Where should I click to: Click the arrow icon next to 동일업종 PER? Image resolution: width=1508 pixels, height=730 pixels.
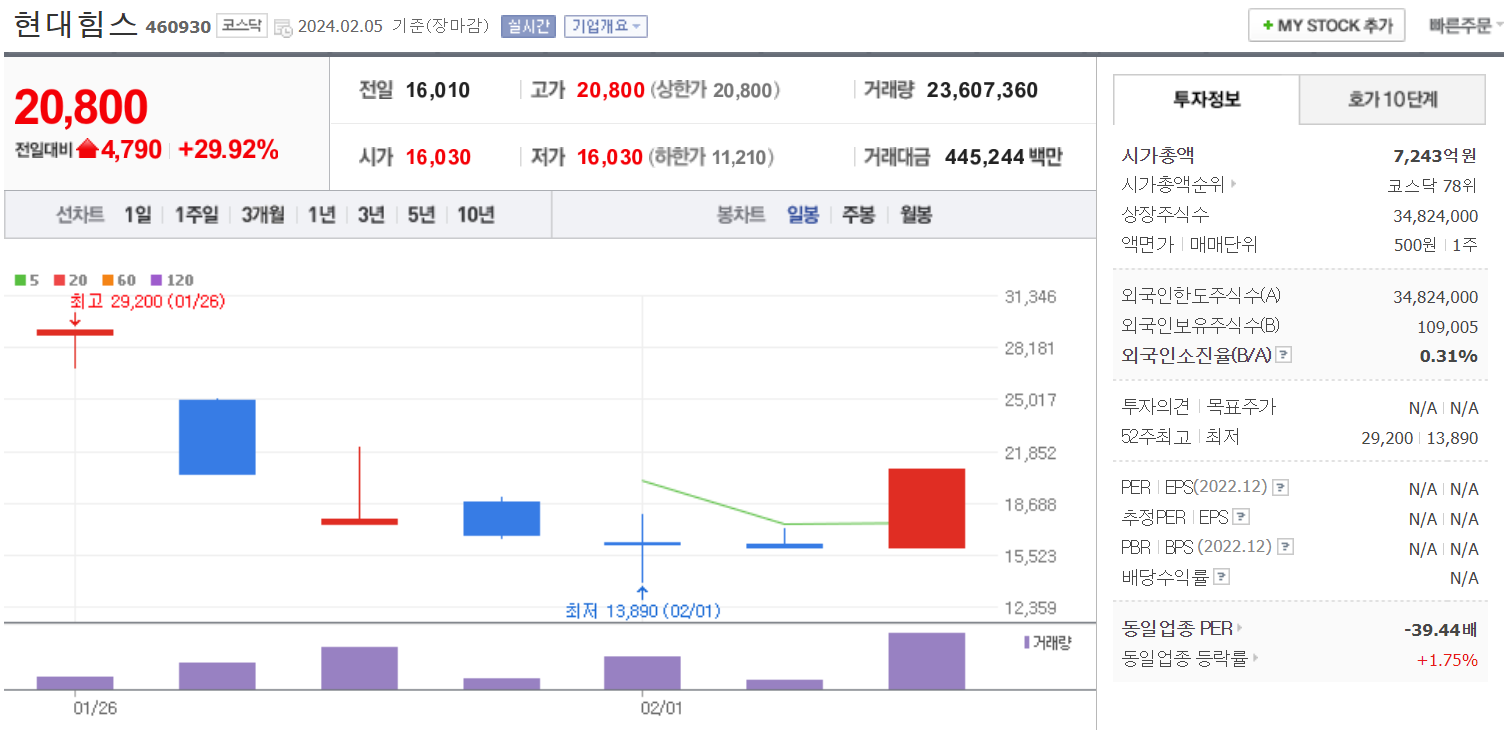[x=1239, y=629]
